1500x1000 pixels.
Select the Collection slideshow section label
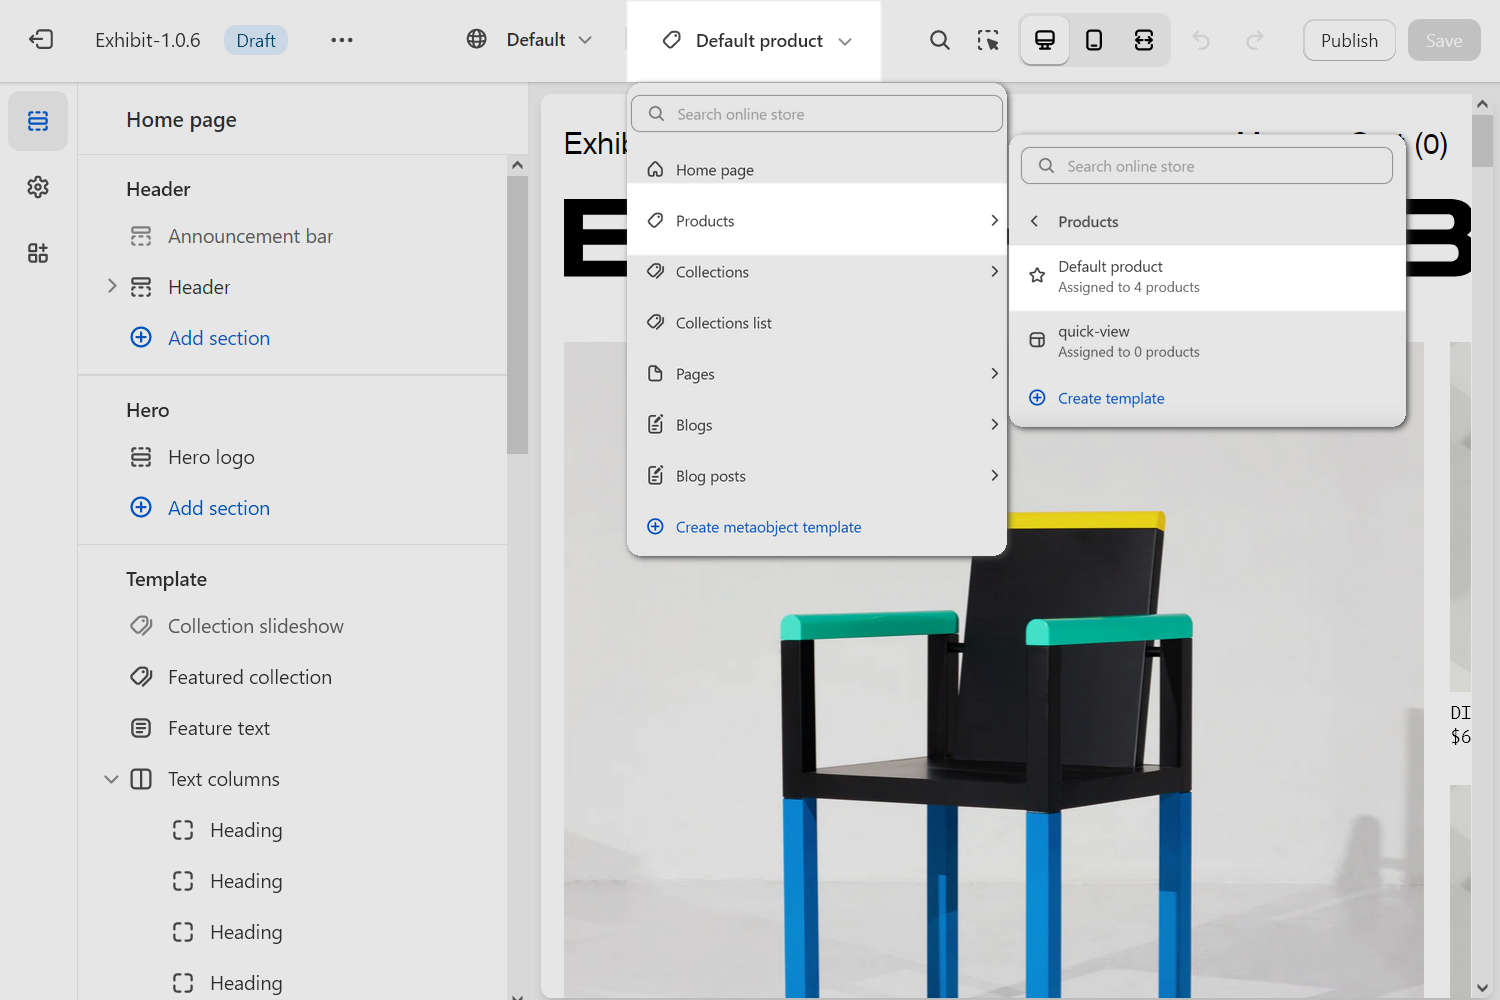coord(256,626)
